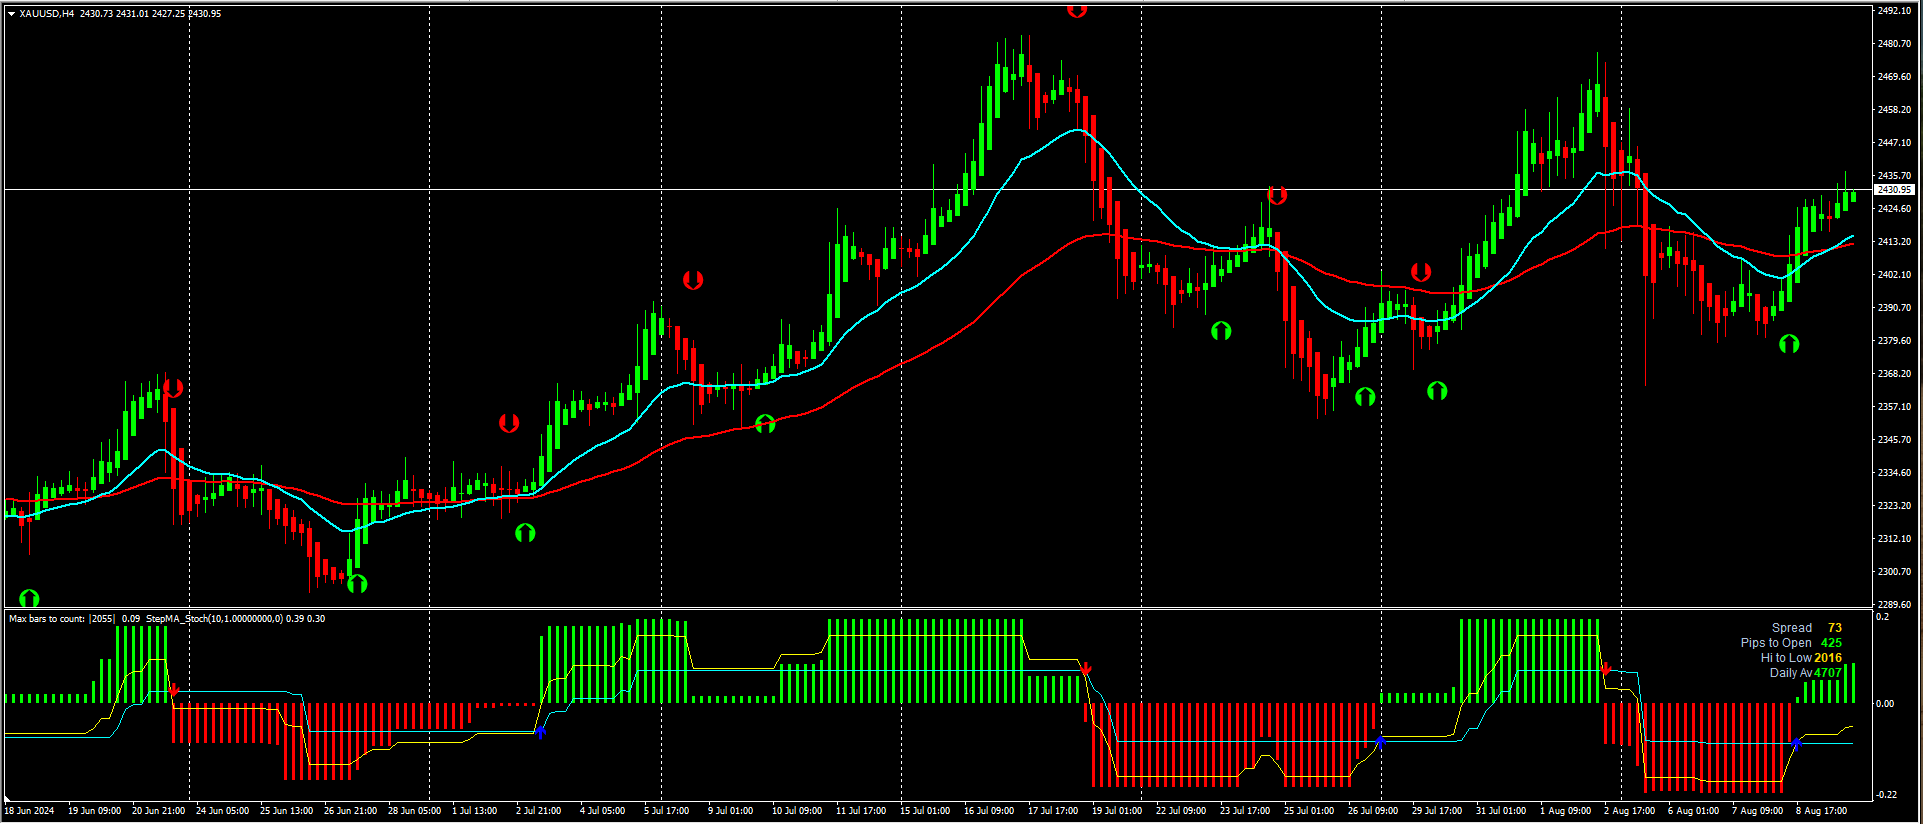The height and width of the screenshot is (824, 1923).
Task: Click the 2469.60 price level on the axis
Action: (1894, 77)
